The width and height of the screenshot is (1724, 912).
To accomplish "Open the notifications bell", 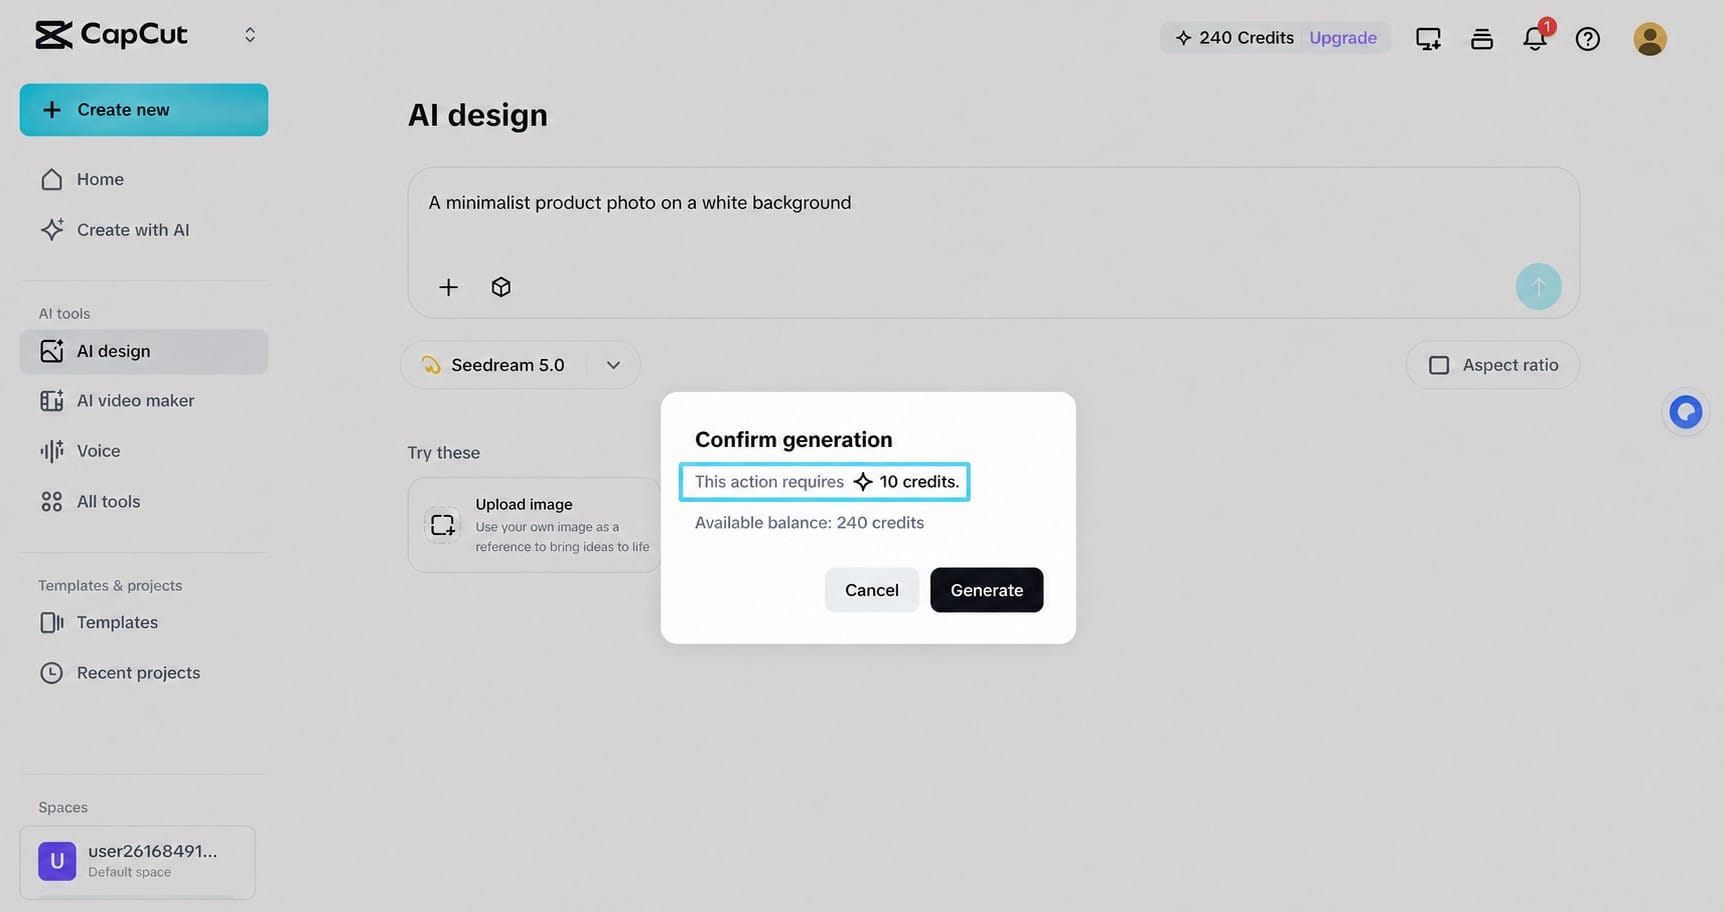I will (1535, 39).
